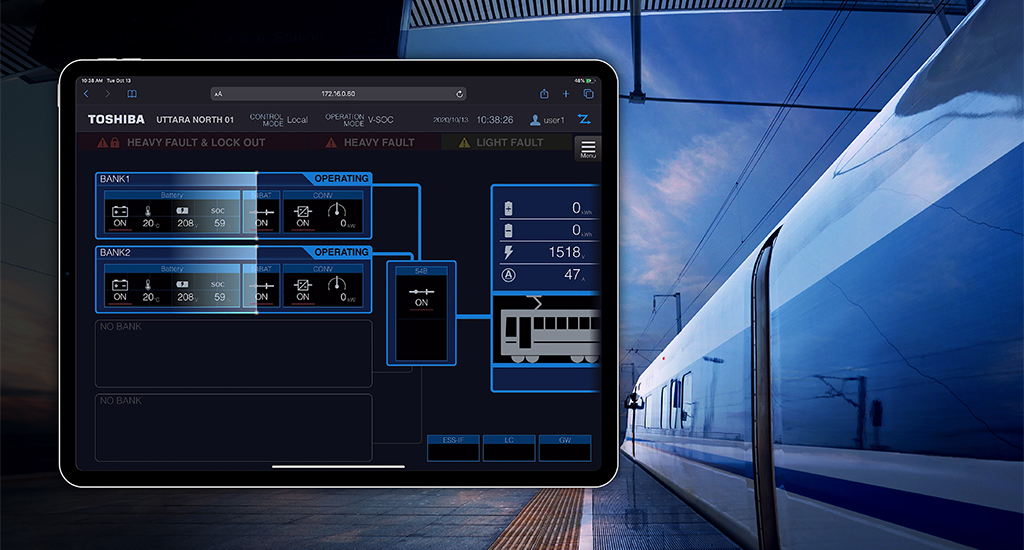
Task: Click BANK1 power gauge icon
Action: pyautogui.click(x=336, y=210)
